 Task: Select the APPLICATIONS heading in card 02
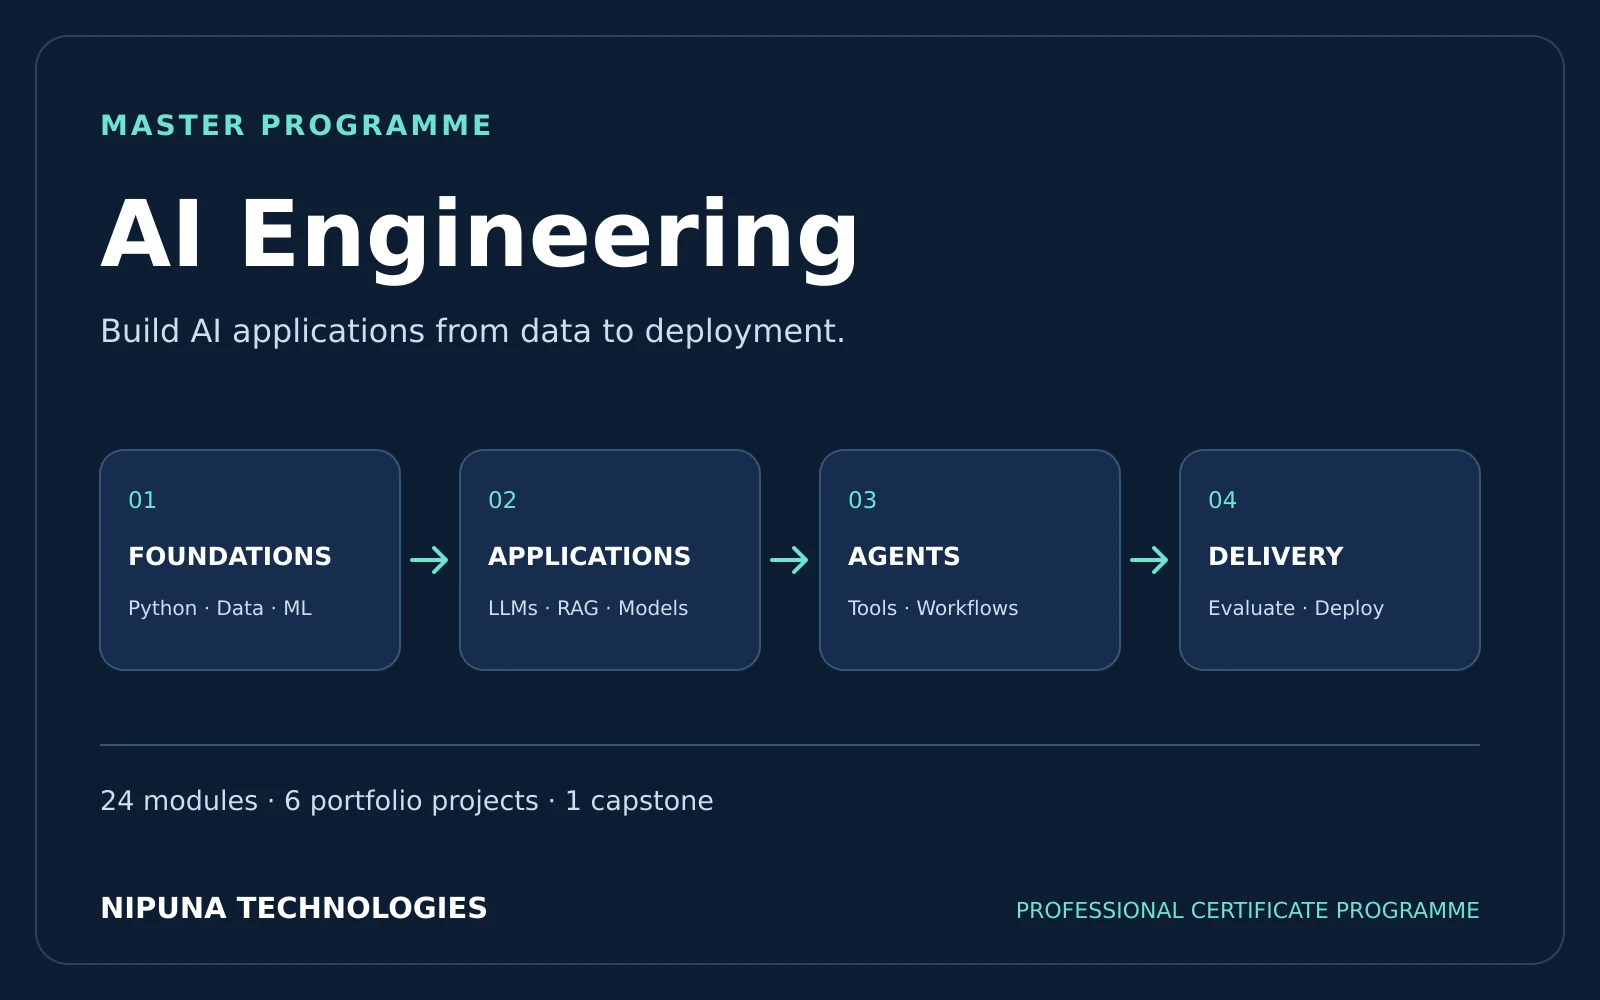click(x=589, y=557)
